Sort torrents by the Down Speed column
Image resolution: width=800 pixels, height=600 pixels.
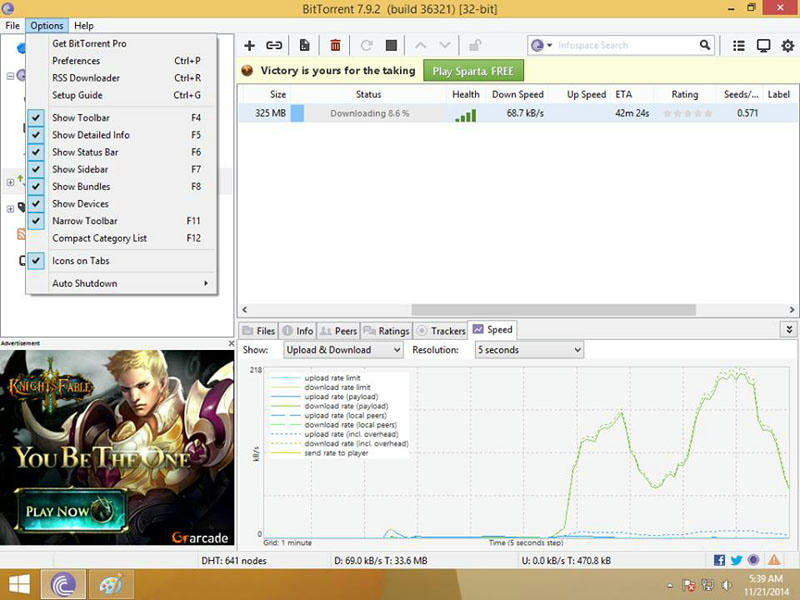[x=517, y=94]
